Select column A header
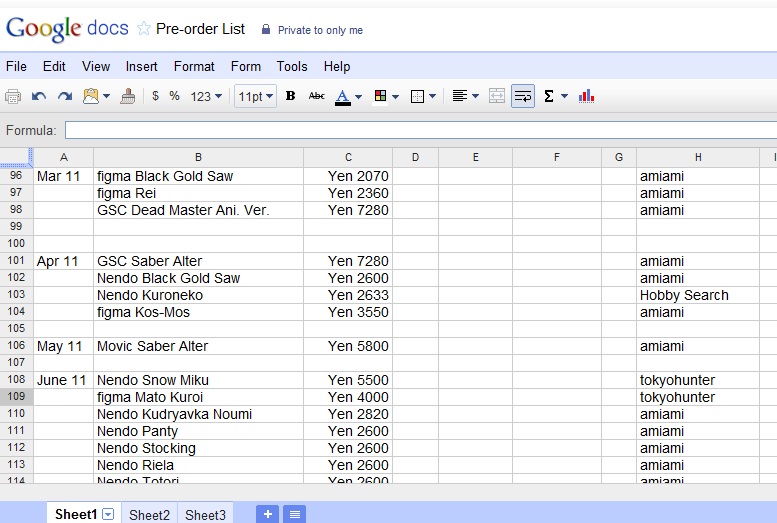This screenshot has height=523, width=777. 63,157
